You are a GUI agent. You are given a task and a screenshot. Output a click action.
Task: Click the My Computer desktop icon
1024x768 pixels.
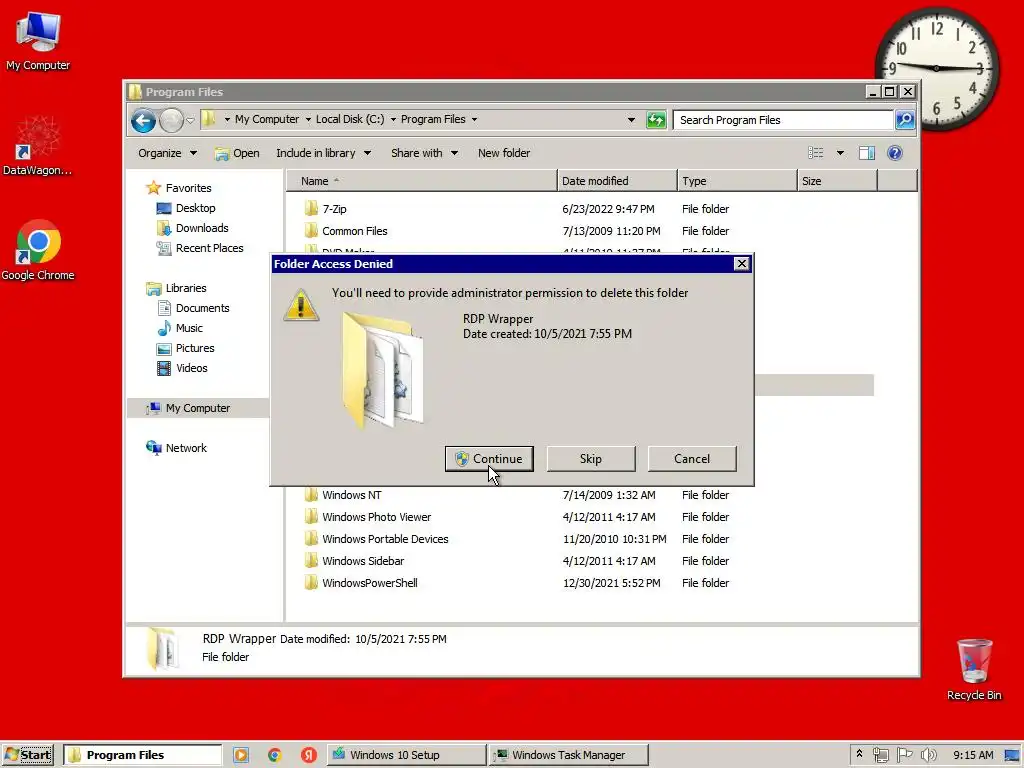pos(38,40)
